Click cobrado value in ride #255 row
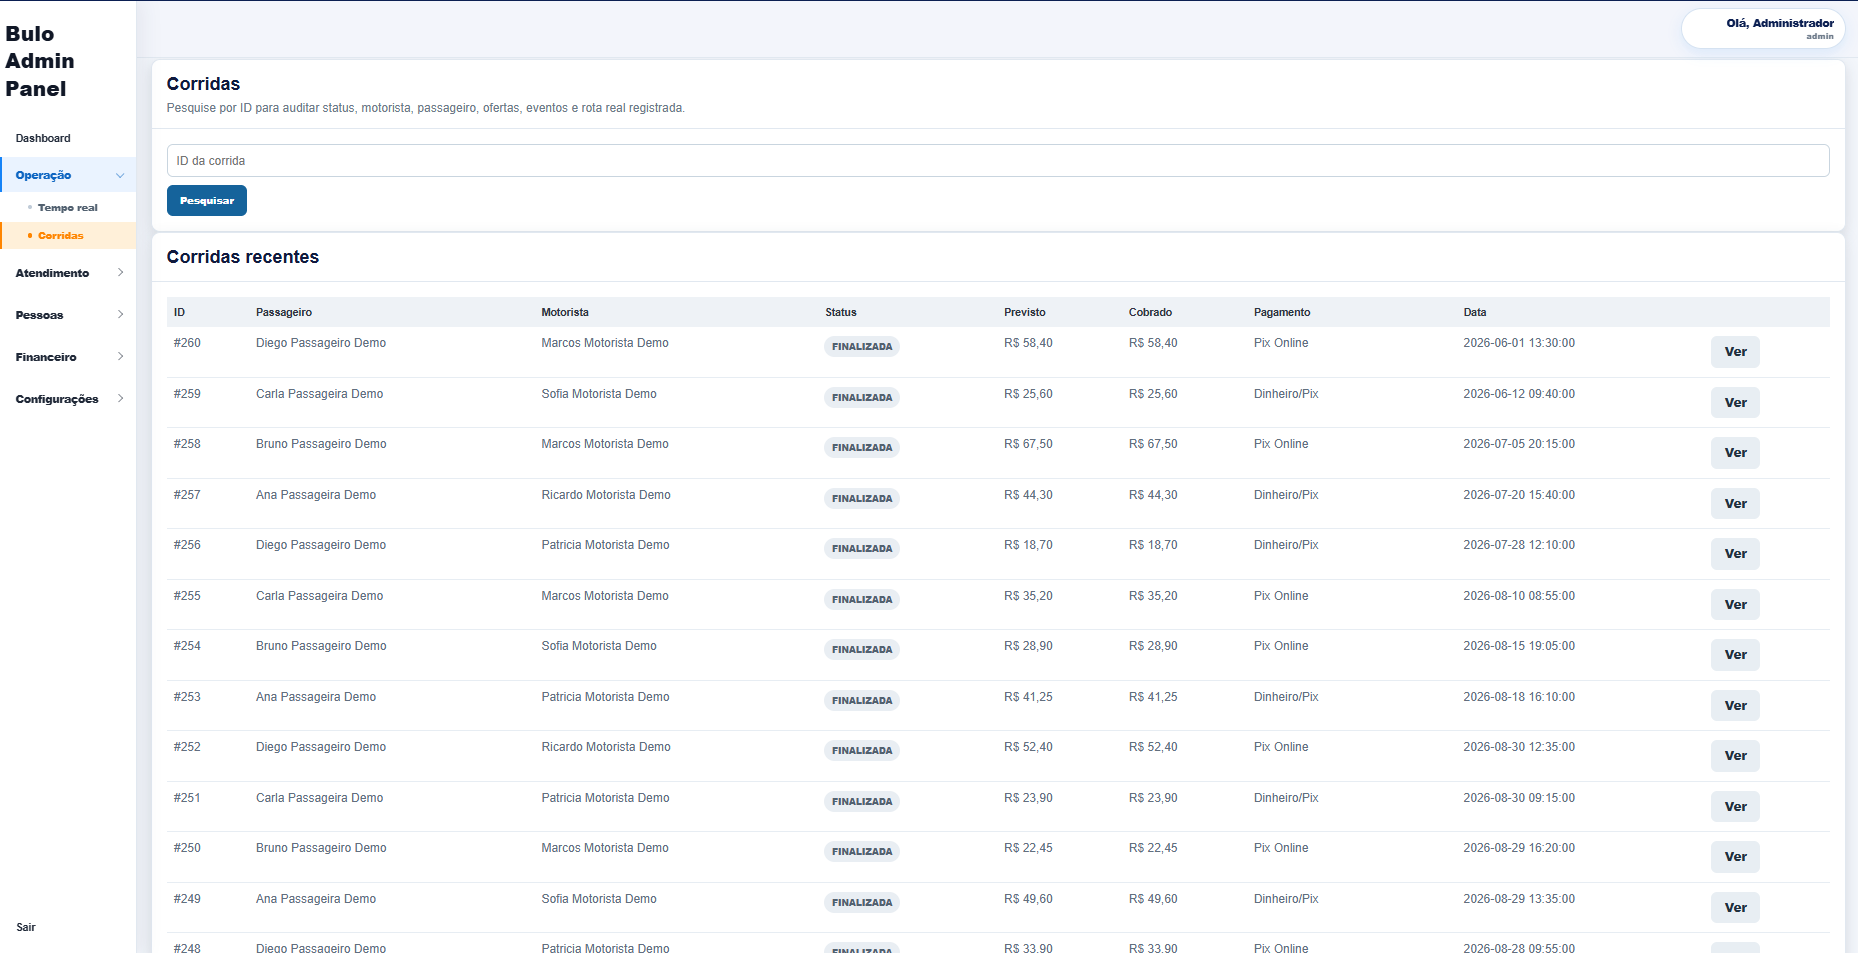The width and height of the screenshot is (1858, 953). pyautogui.click(x=1153, y=596)
